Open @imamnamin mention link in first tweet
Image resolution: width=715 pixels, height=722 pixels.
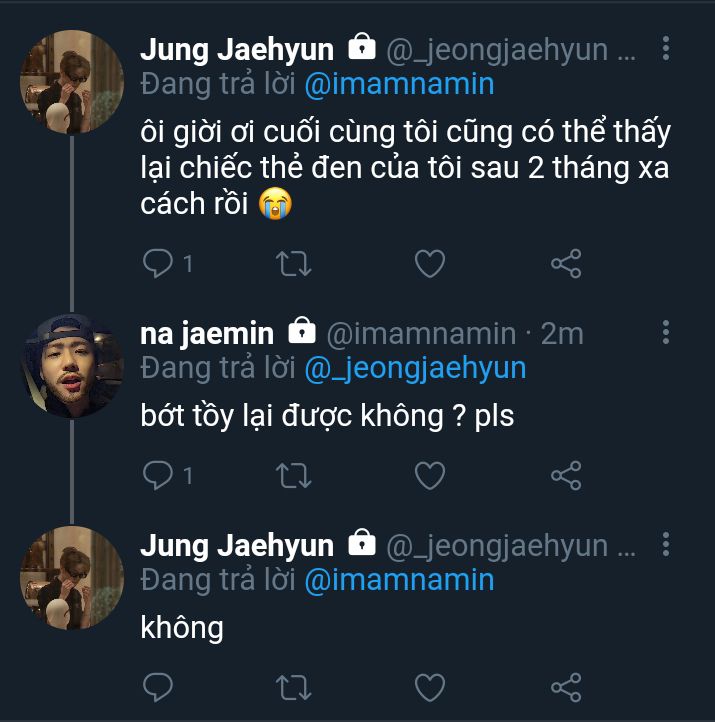tap(399, 83)
